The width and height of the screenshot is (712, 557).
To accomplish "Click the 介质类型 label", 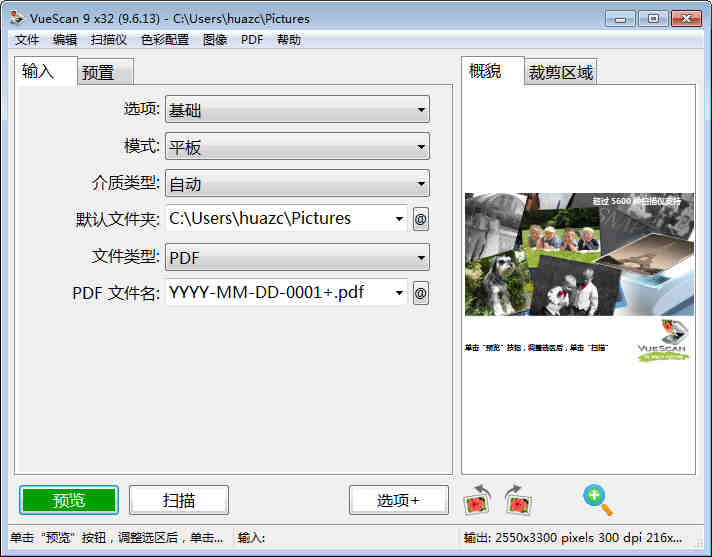I will coord(126,183).
